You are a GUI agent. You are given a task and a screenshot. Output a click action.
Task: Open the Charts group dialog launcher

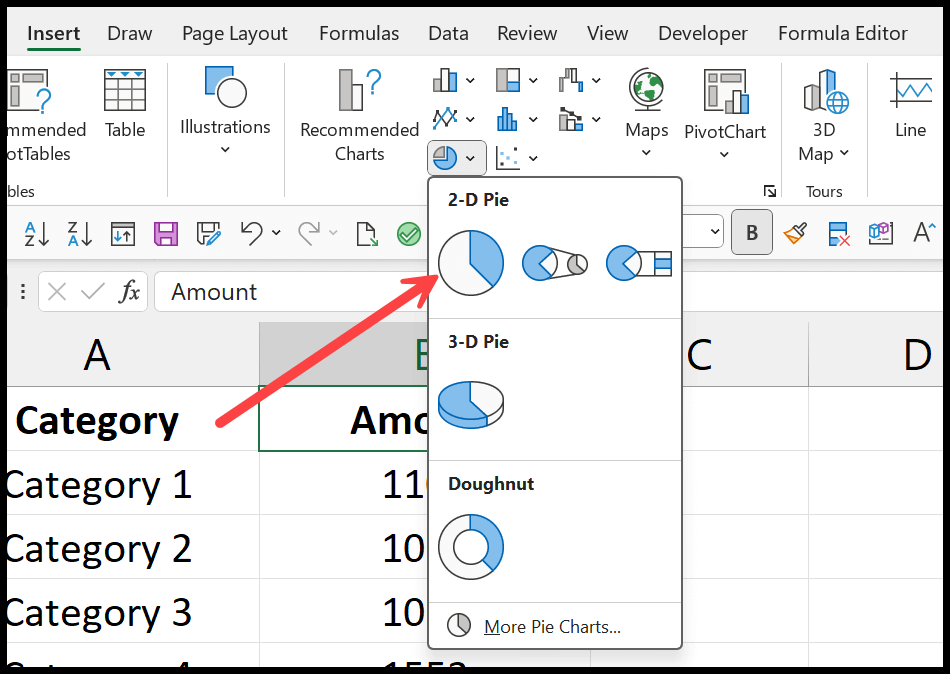tap(769, 192)
